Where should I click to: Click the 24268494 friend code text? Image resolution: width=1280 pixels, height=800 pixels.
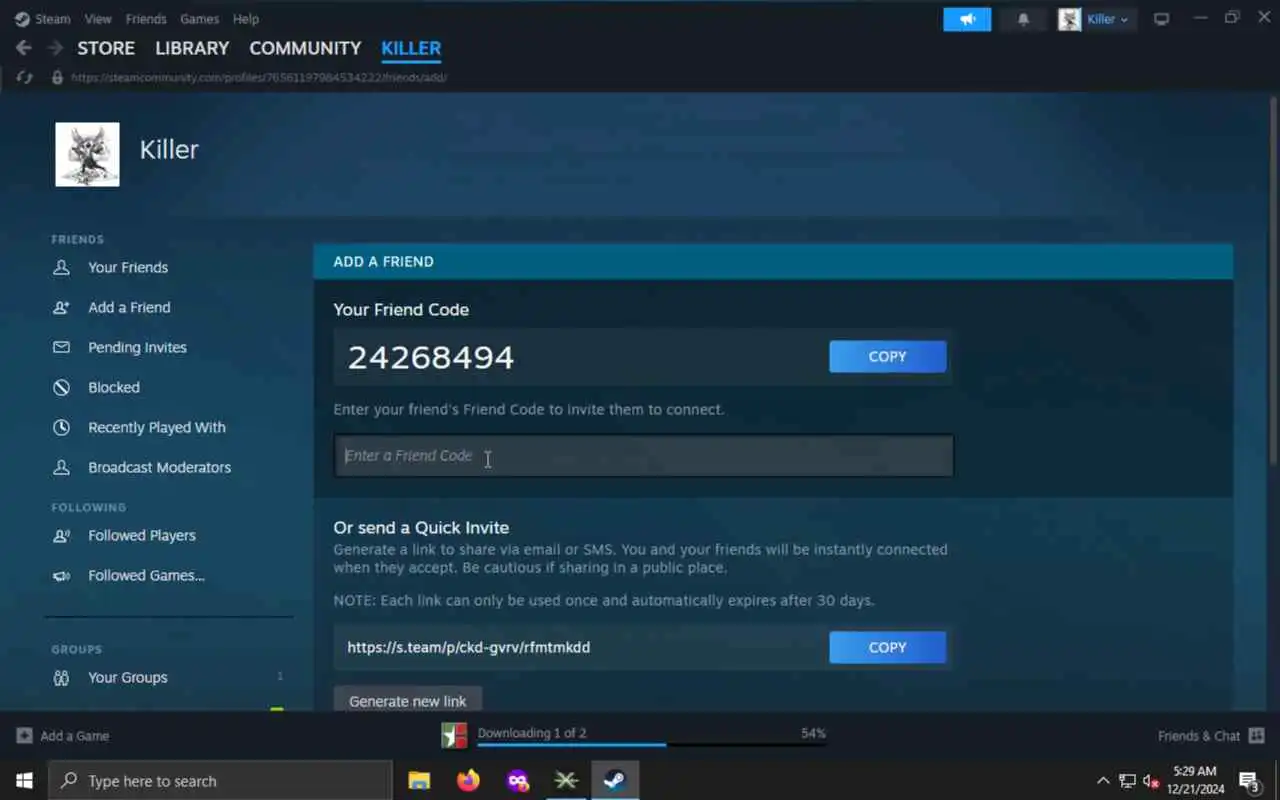tap(431, 357)
